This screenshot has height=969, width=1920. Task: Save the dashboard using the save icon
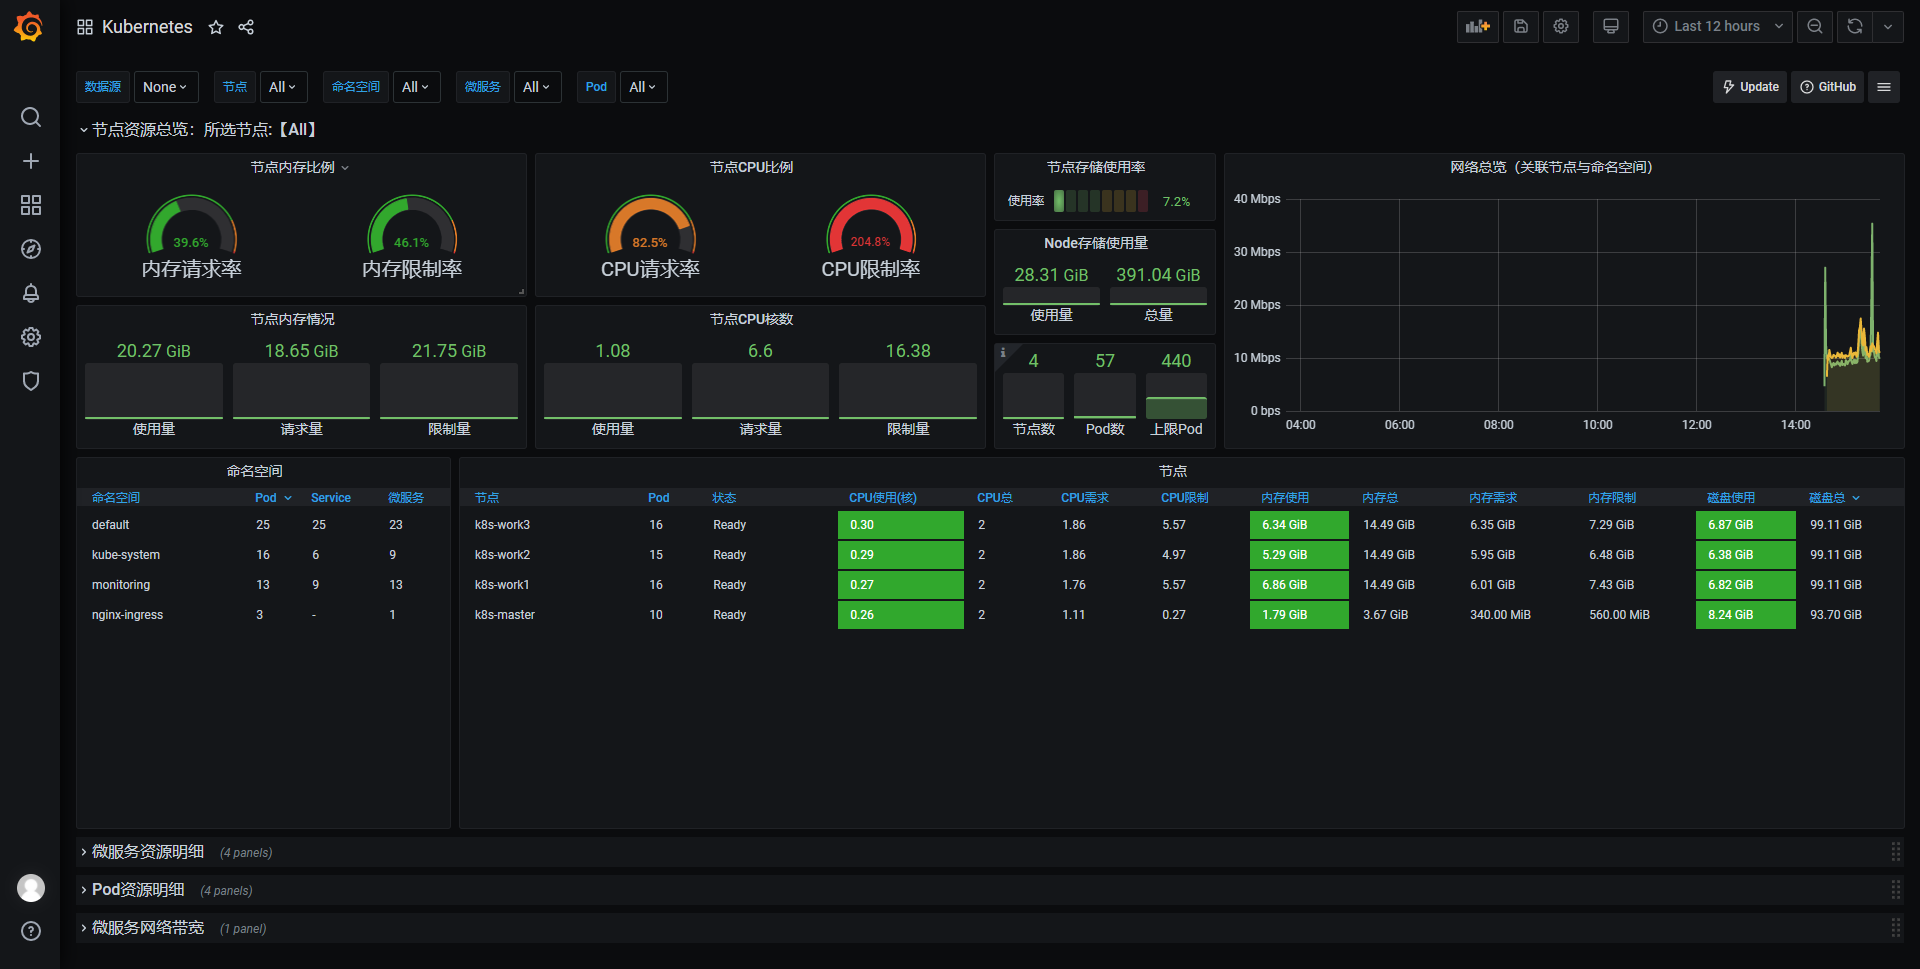(1520, 27)
